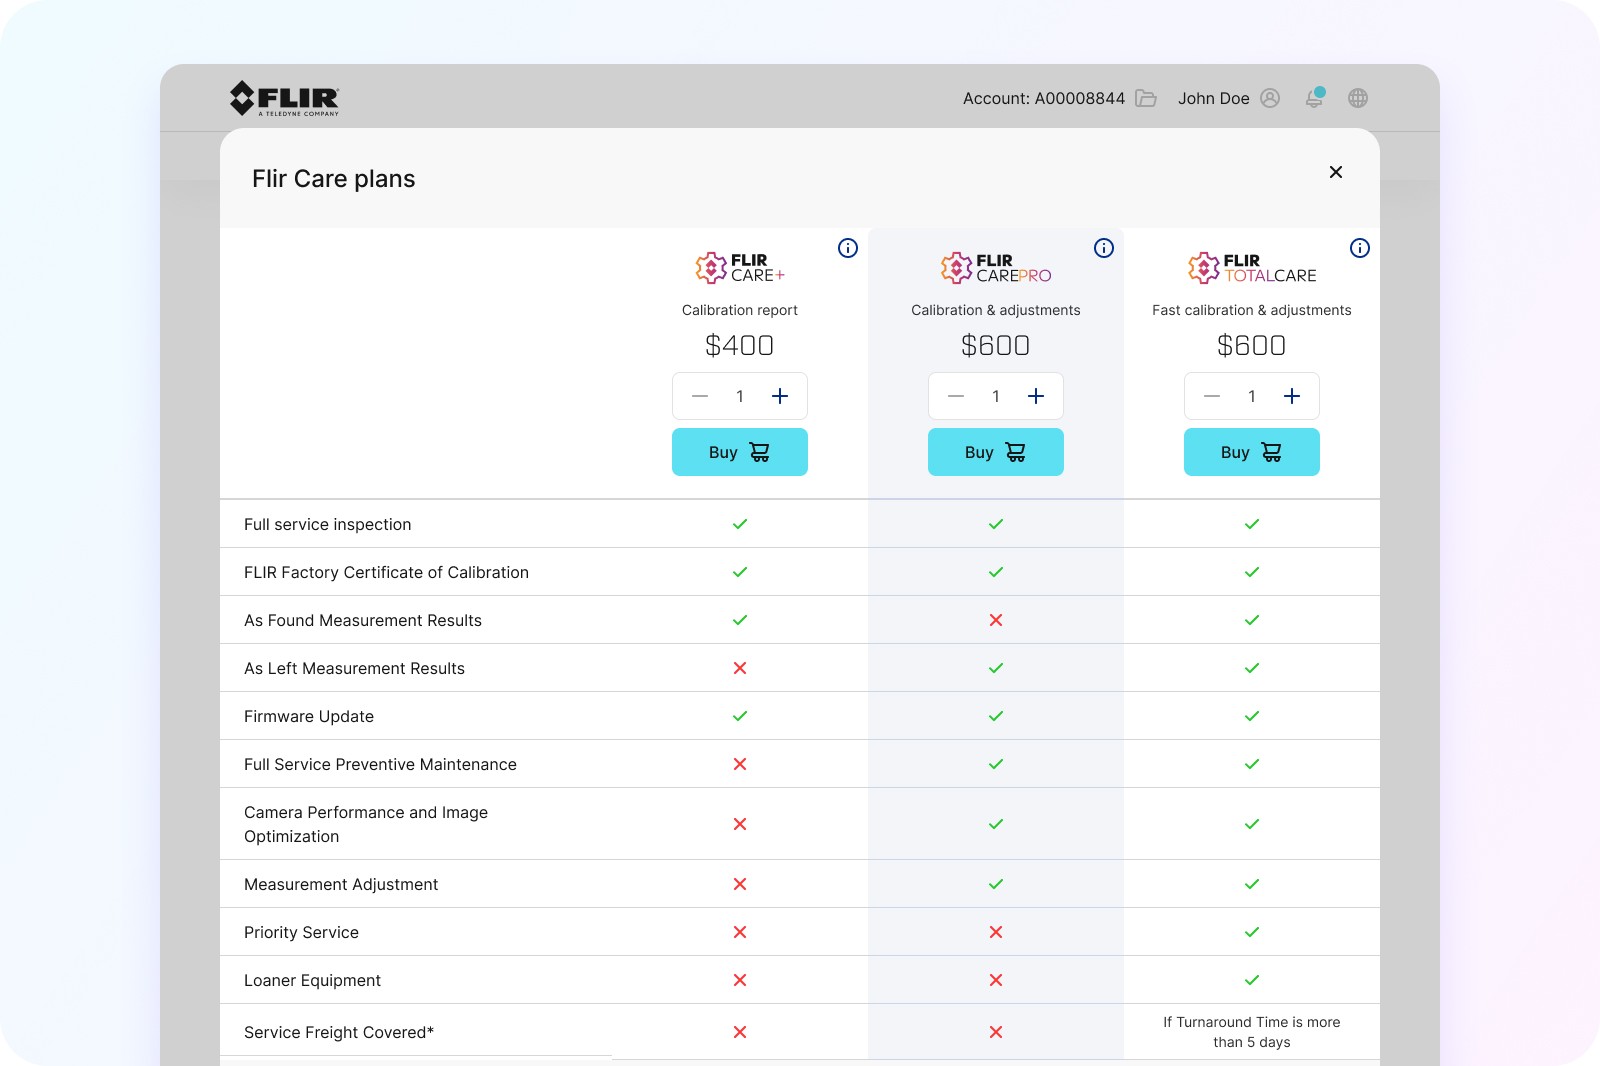Click the FLIR CarePro plan logo
Image resolution: width=1600 pixels, height=1066 pixels.
(x=996, y=268)
